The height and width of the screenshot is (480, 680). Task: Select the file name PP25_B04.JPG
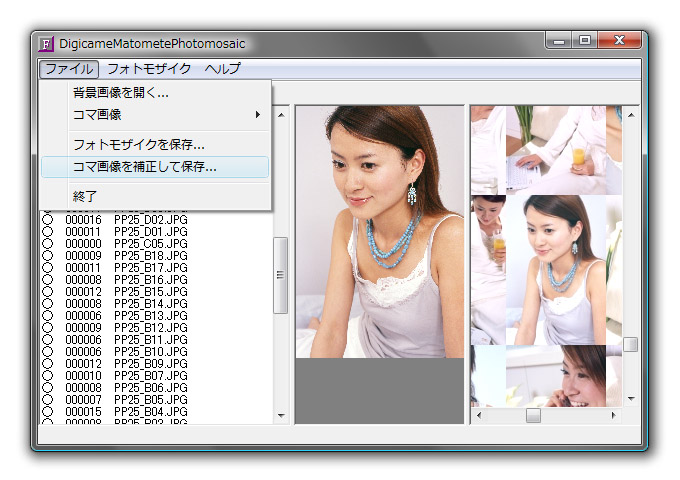click(x=151, y=411)
